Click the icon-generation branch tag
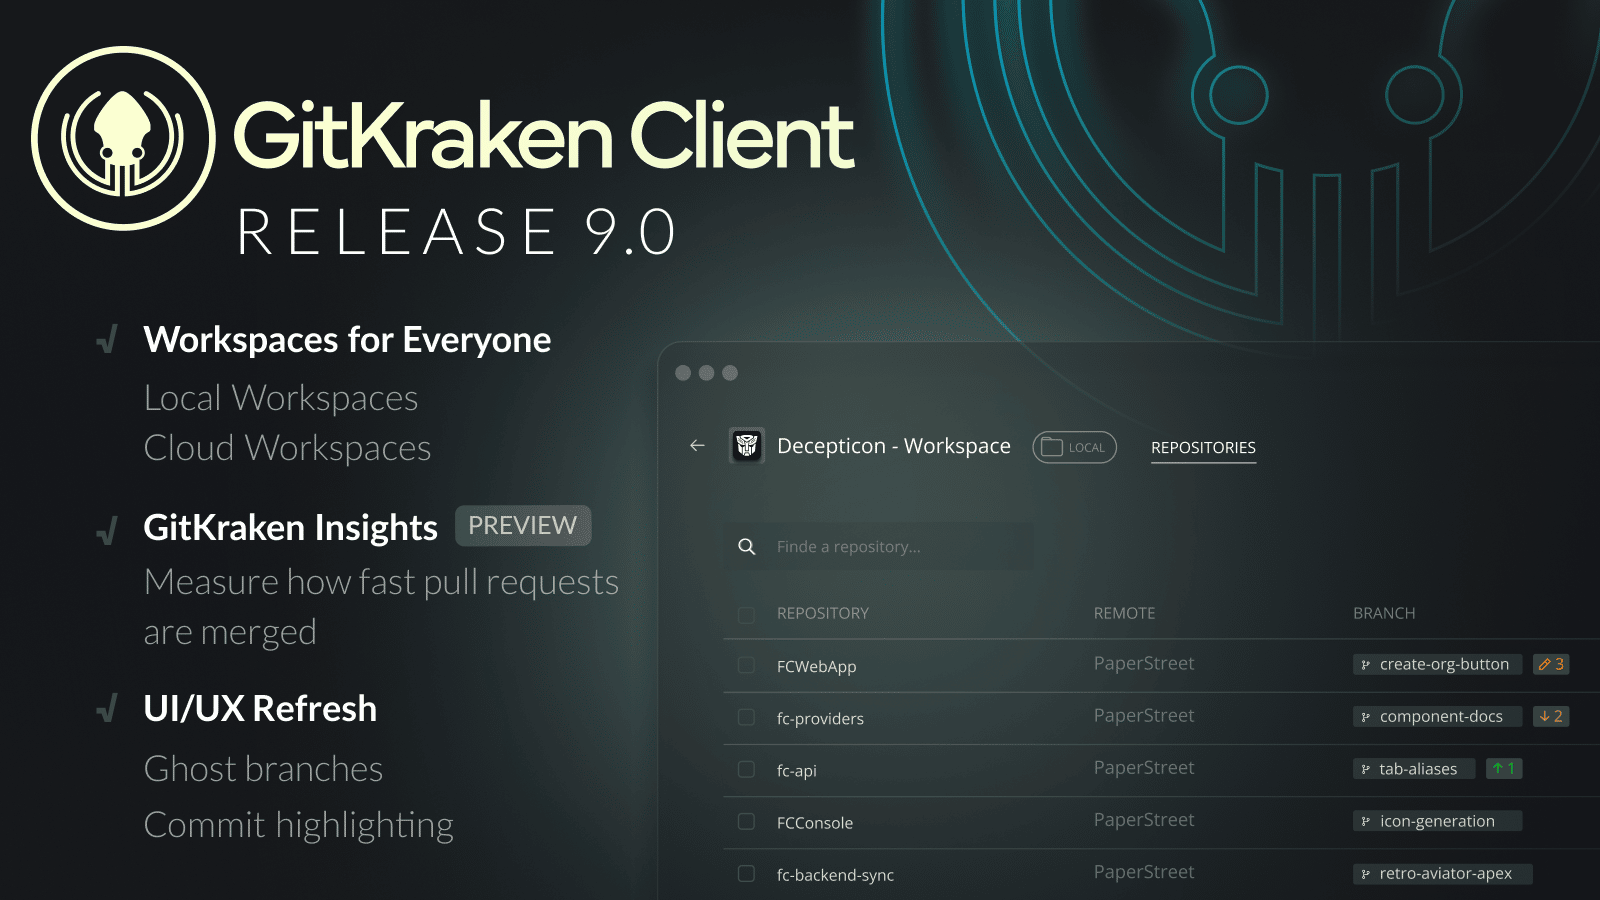This screenshot has height=900, width=1600. [x=1437, y=820]
